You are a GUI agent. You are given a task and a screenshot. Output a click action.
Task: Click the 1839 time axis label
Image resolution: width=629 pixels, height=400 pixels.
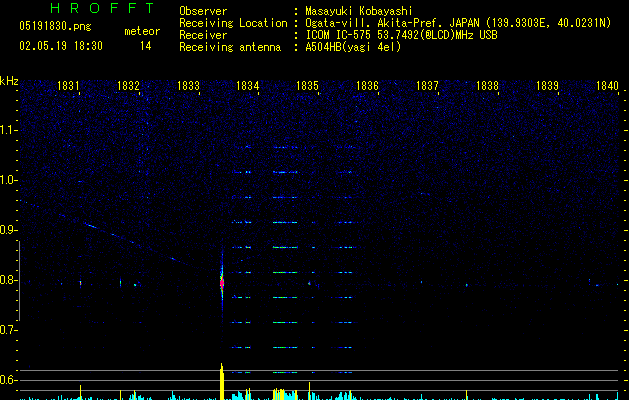point(547,86)
